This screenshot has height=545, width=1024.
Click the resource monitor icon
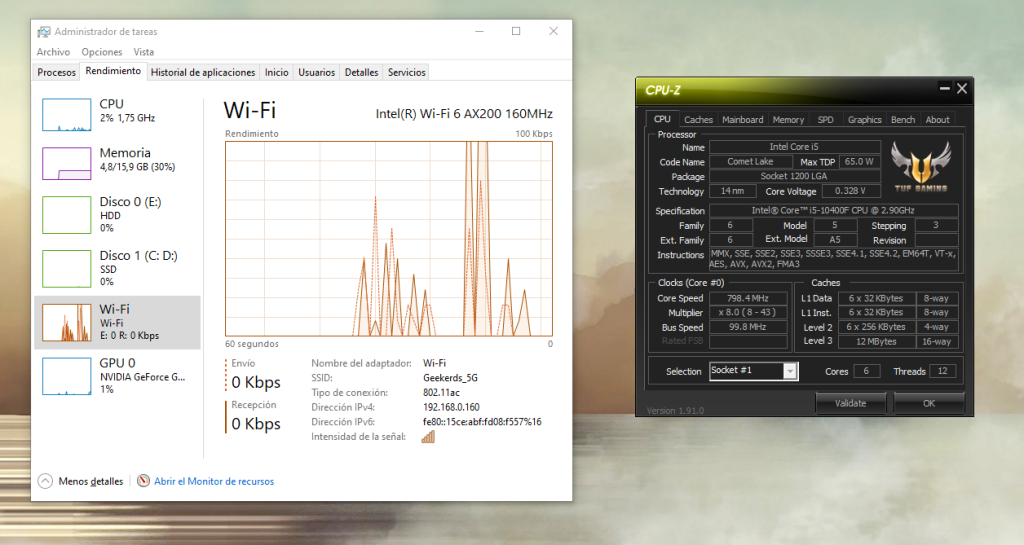143,481
